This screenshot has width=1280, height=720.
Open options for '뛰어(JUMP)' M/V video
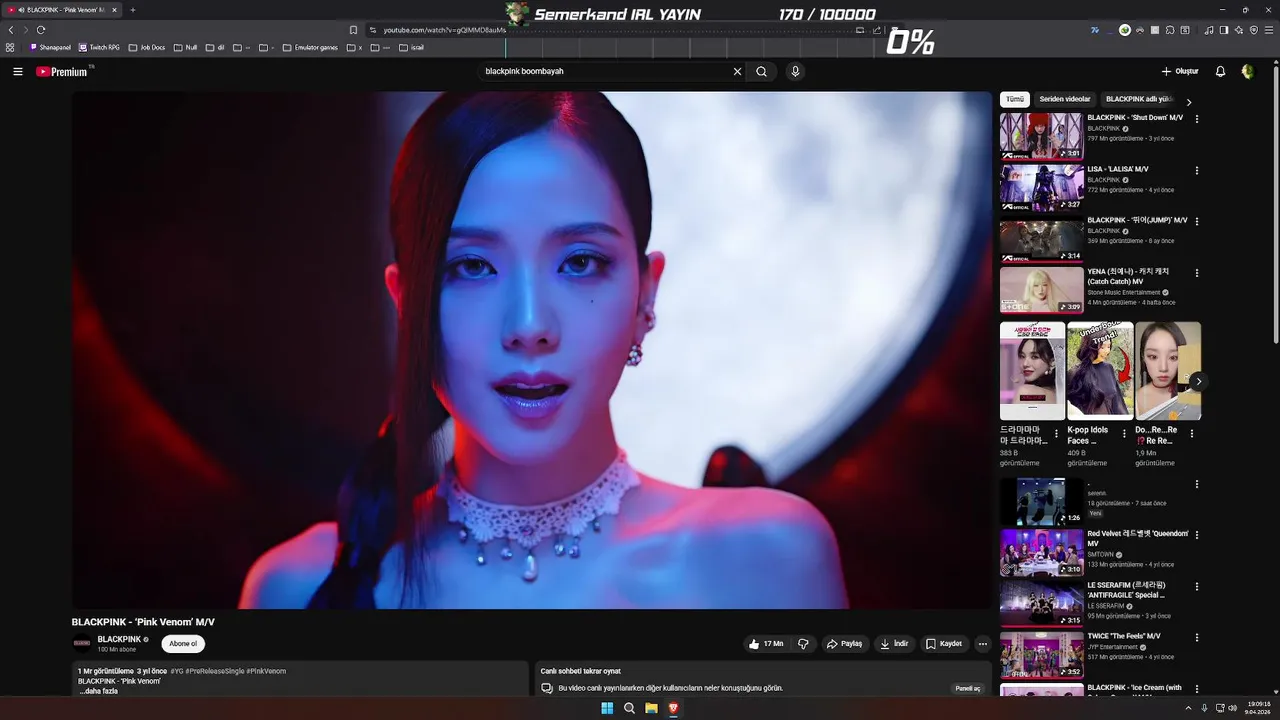[x=1197, y=222]
